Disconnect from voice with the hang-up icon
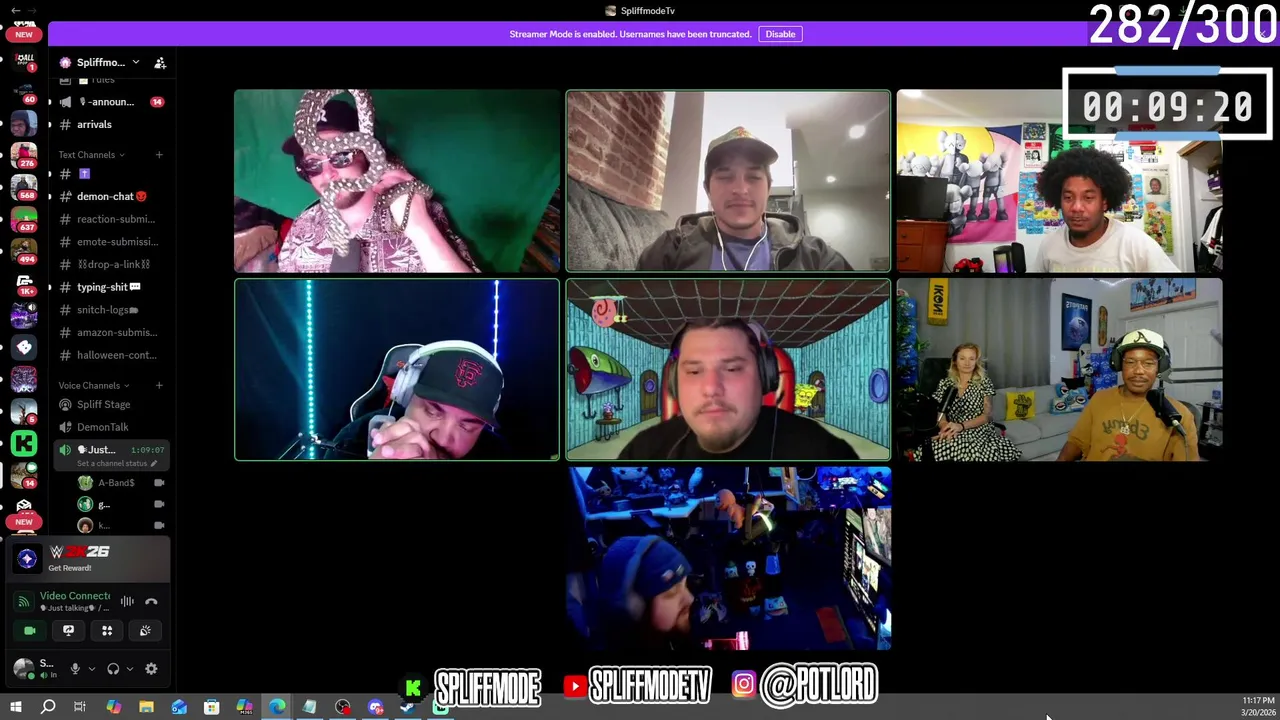The image size is (1280, 720). click(x=151, y=601)
